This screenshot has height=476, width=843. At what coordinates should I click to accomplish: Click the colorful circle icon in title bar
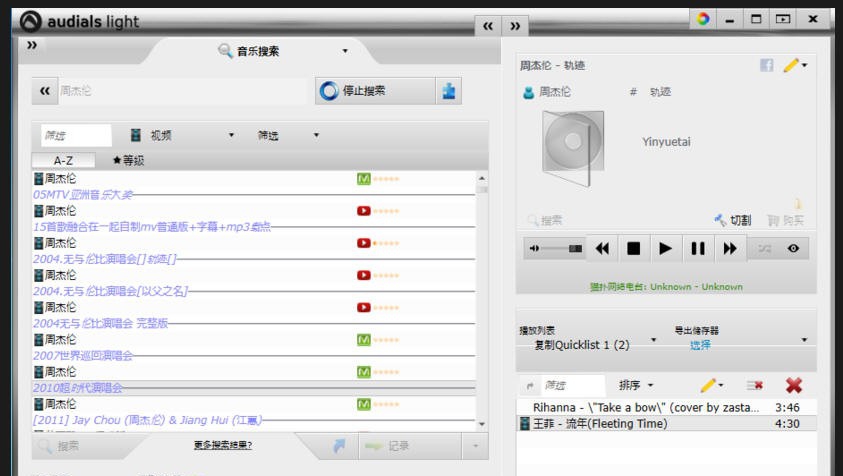[704, 19]
